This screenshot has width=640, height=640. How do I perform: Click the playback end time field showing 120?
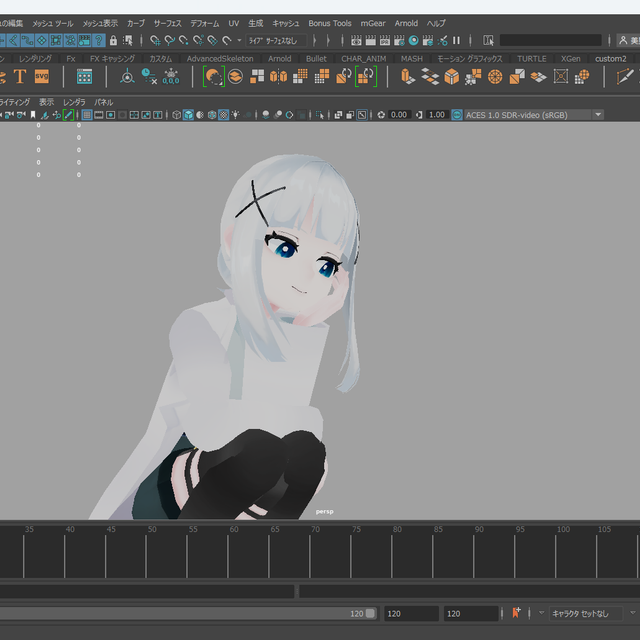411,613
